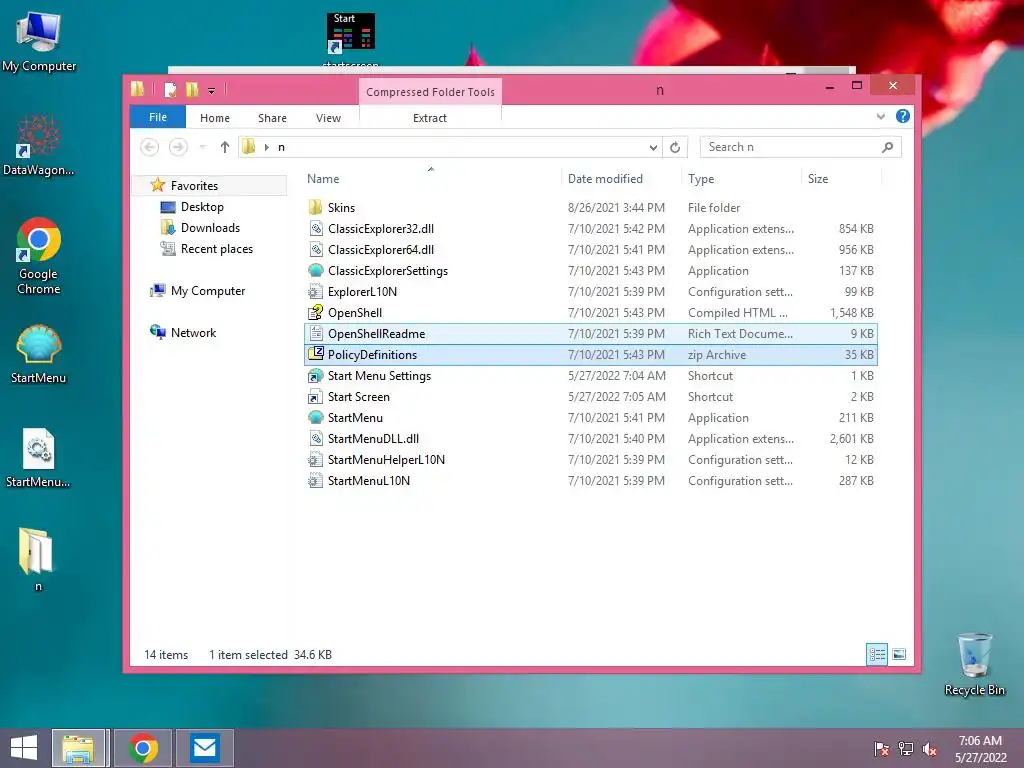The width and height of the screenshot is (1024, 768).
Task: Select the DataWagon desktop shortcut
Action: pyautogui.click(x=39, y=145)
